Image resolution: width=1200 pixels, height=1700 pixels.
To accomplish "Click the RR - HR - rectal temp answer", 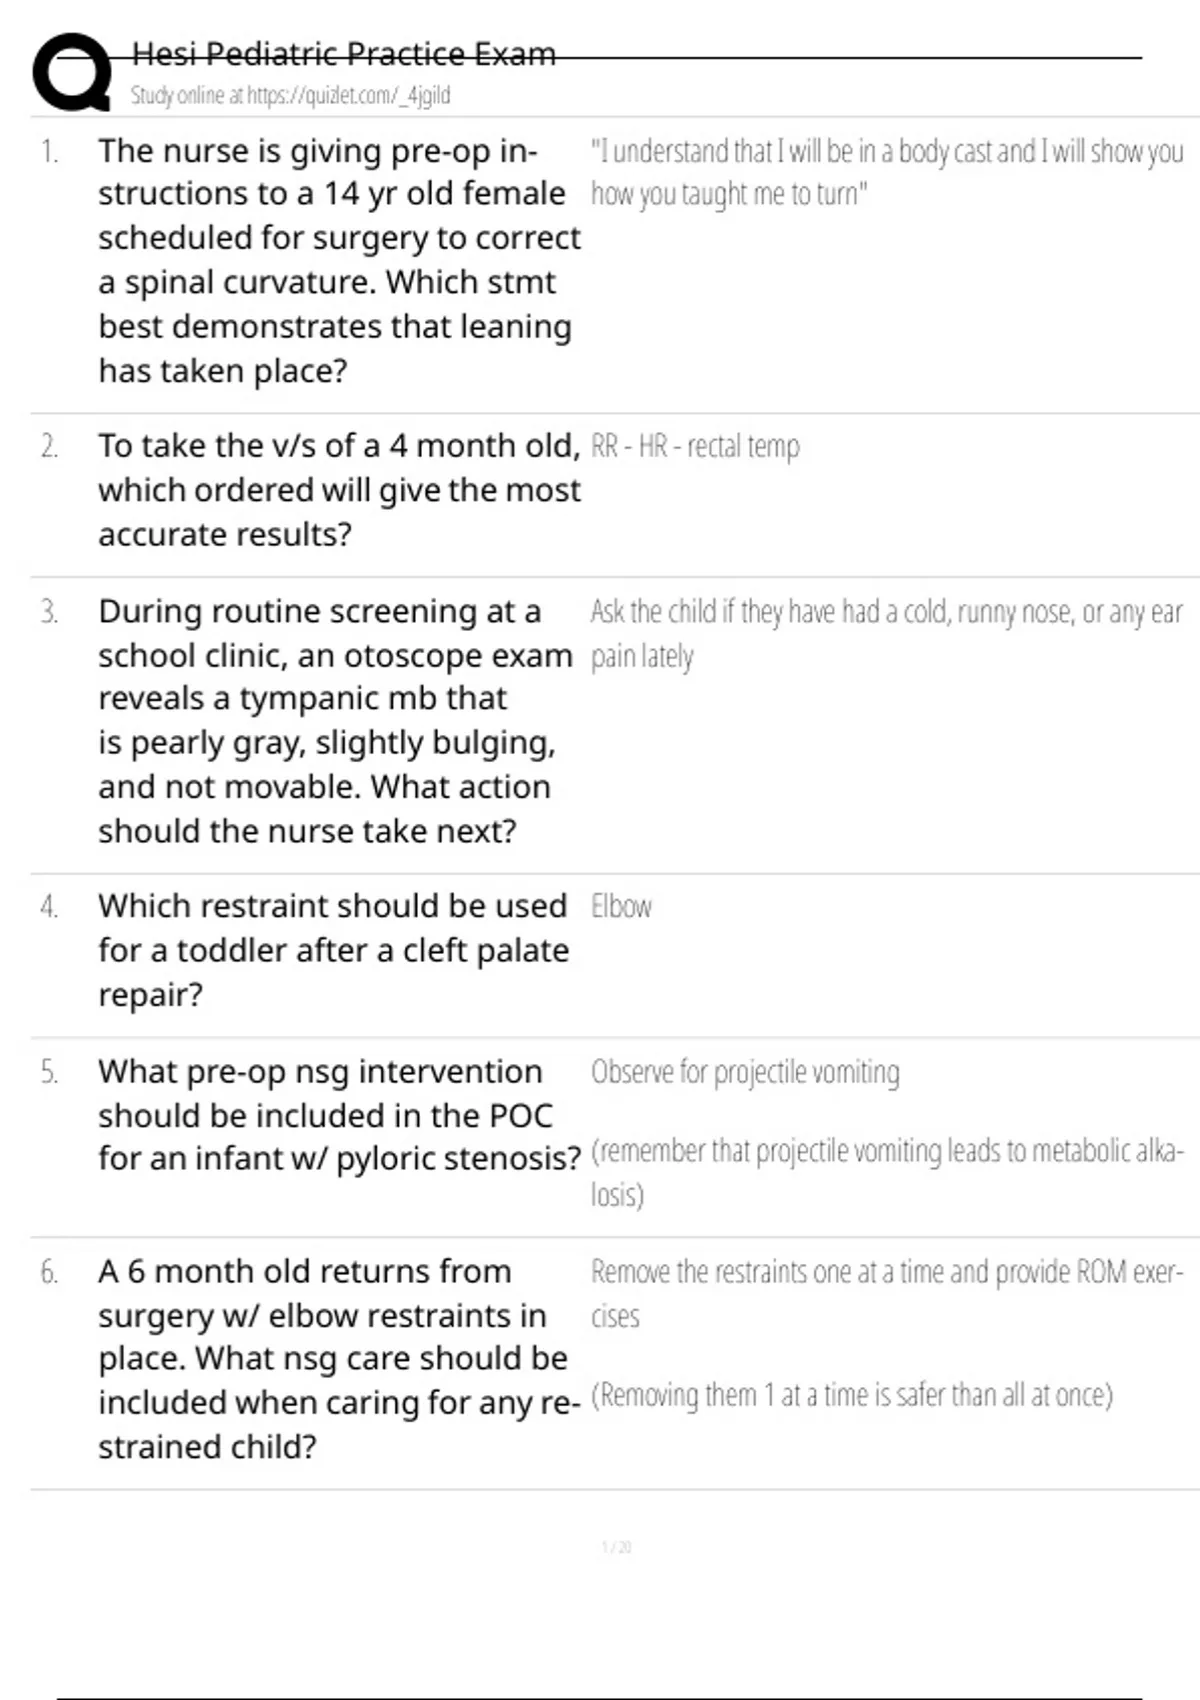I will click(x=695, y=446).
